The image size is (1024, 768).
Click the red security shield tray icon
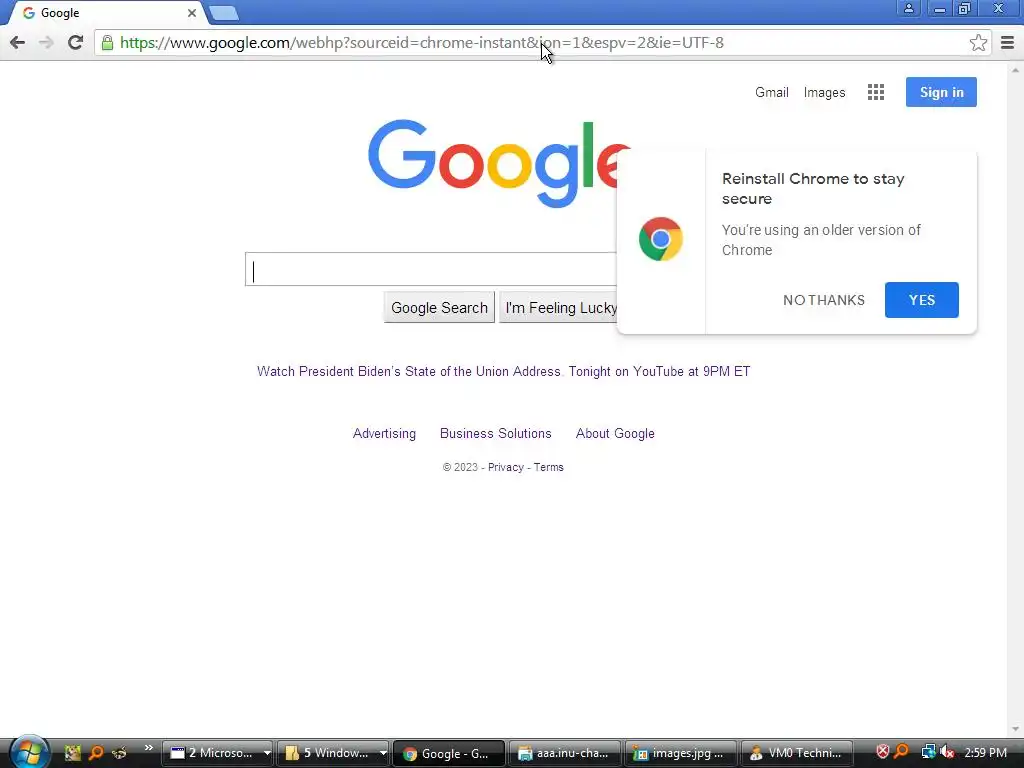point(882,752)
